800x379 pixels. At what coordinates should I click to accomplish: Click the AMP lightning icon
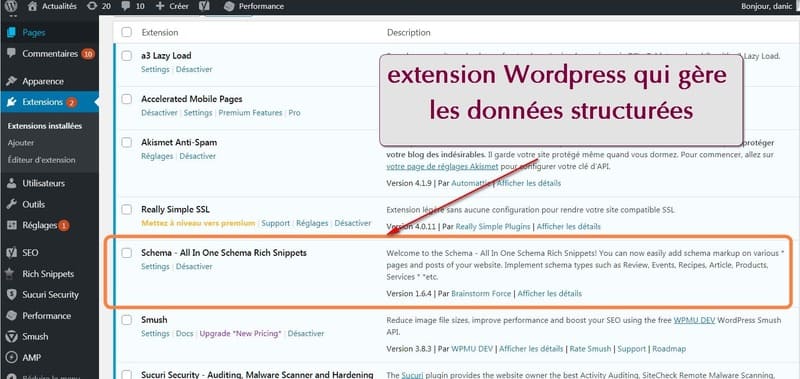[x=11, y=358]
